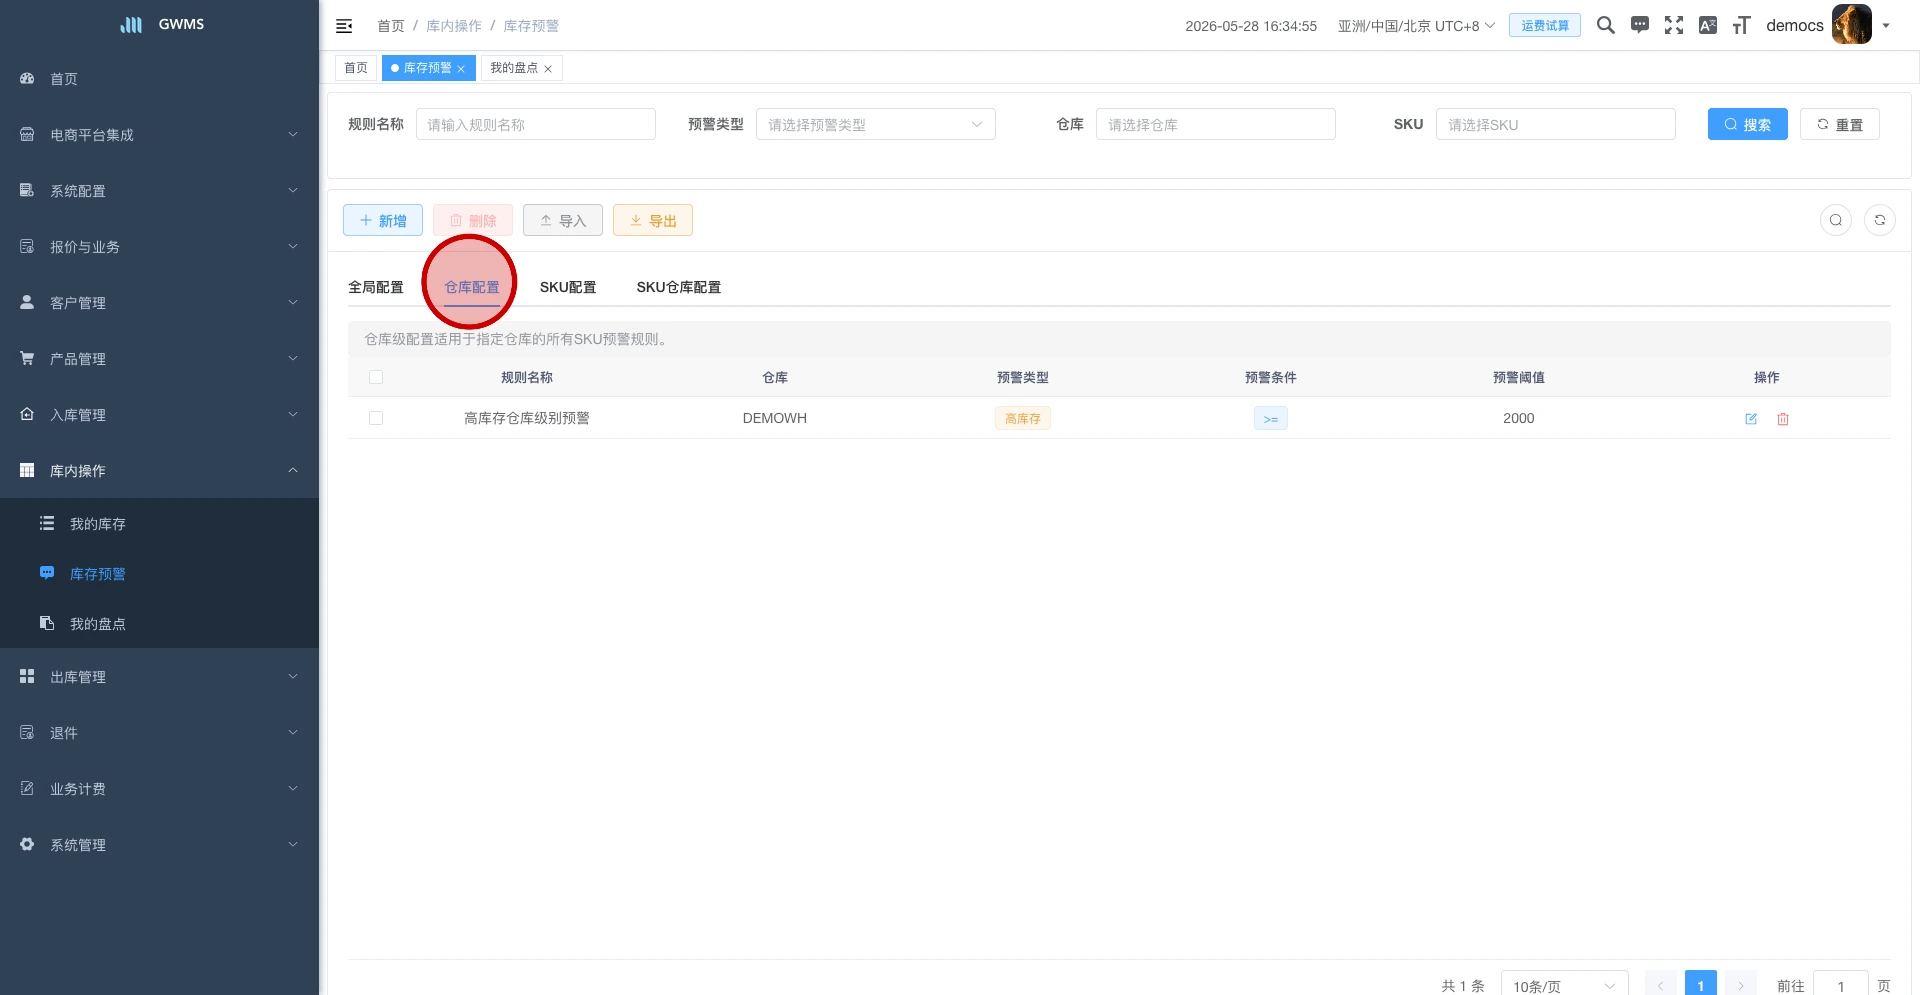Click the 删除 button in the toolbar
The image size is (1920, 995).
473,220
